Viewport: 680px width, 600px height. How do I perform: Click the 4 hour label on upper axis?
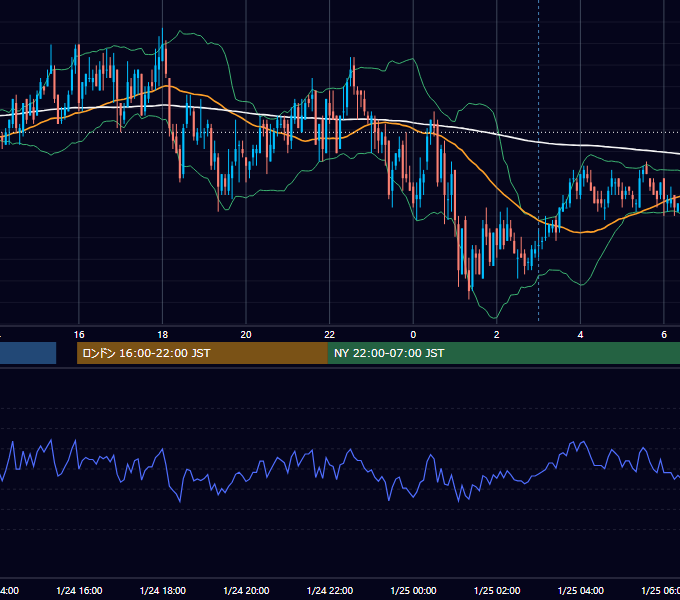pyautogui.click(x=580, y=334)
